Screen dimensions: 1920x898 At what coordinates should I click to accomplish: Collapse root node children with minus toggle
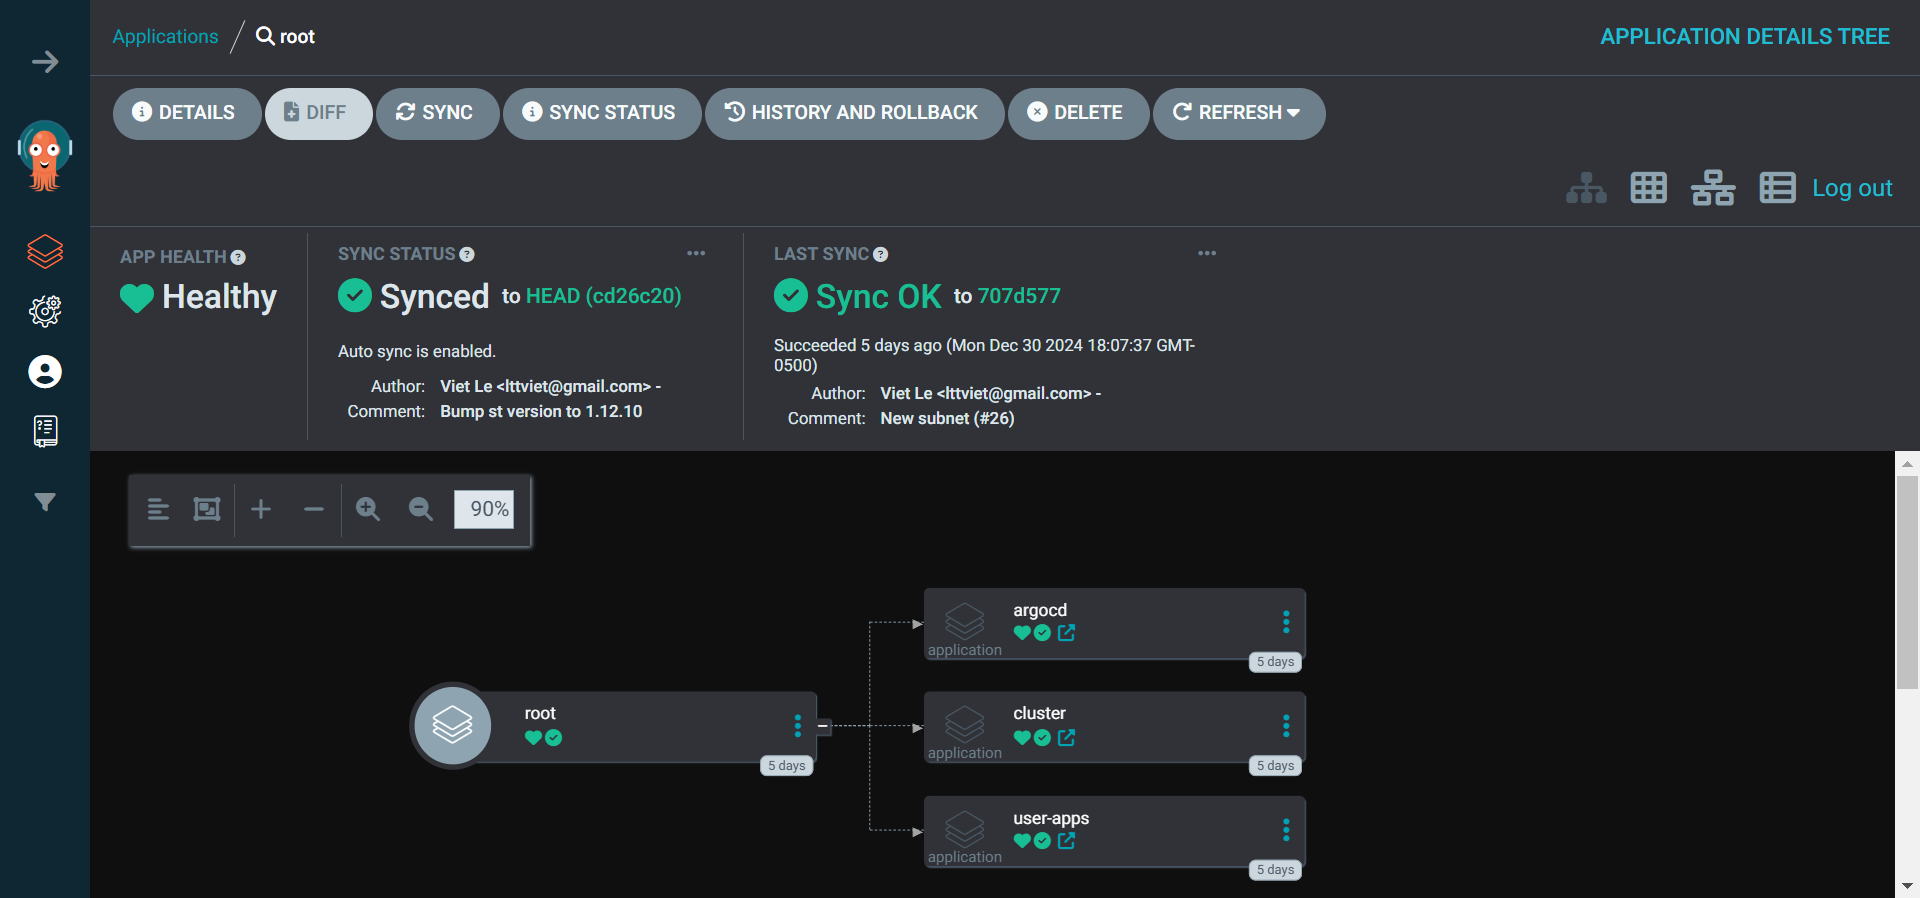823,726
